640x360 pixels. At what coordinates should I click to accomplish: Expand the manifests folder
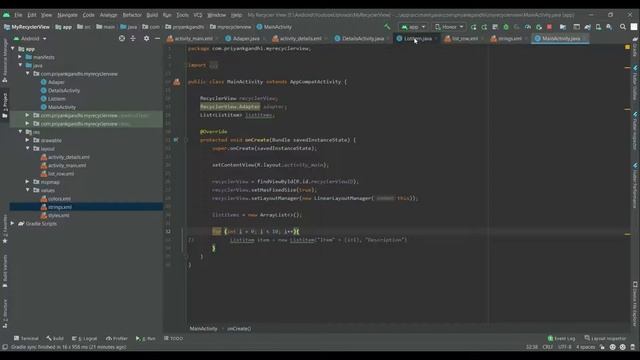click(20, 57)
